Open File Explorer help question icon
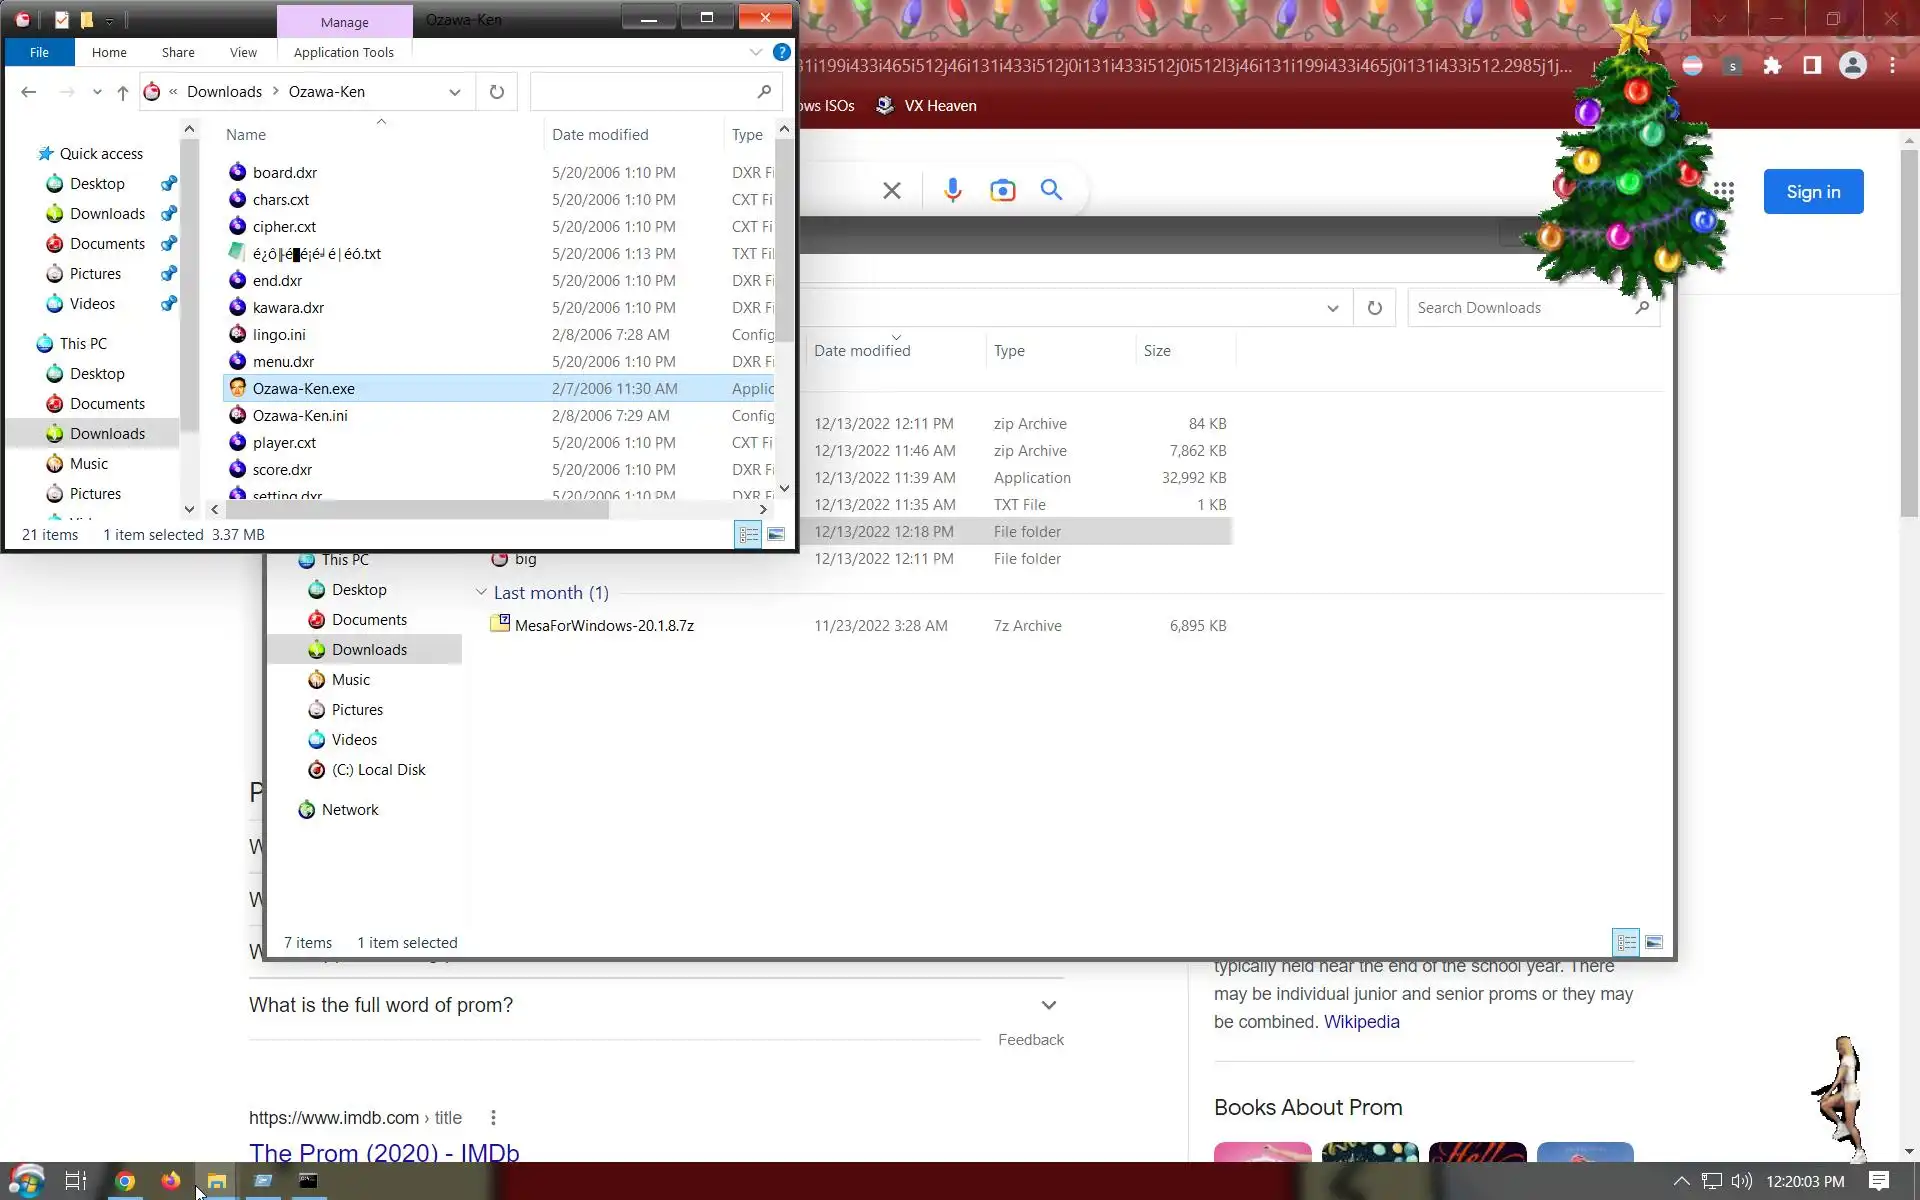 tap(782, 52)
